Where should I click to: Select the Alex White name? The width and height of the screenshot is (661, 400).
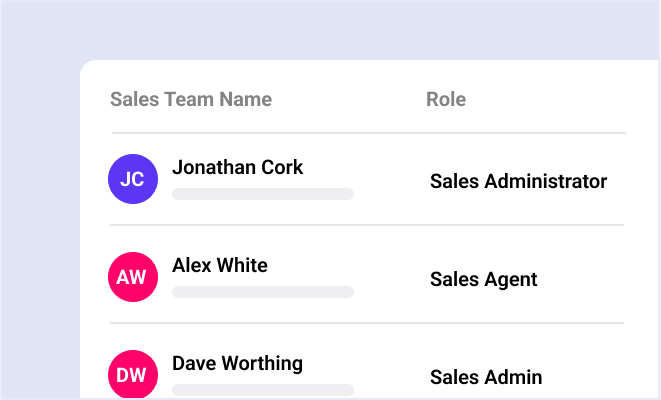[x=220, y=265]
